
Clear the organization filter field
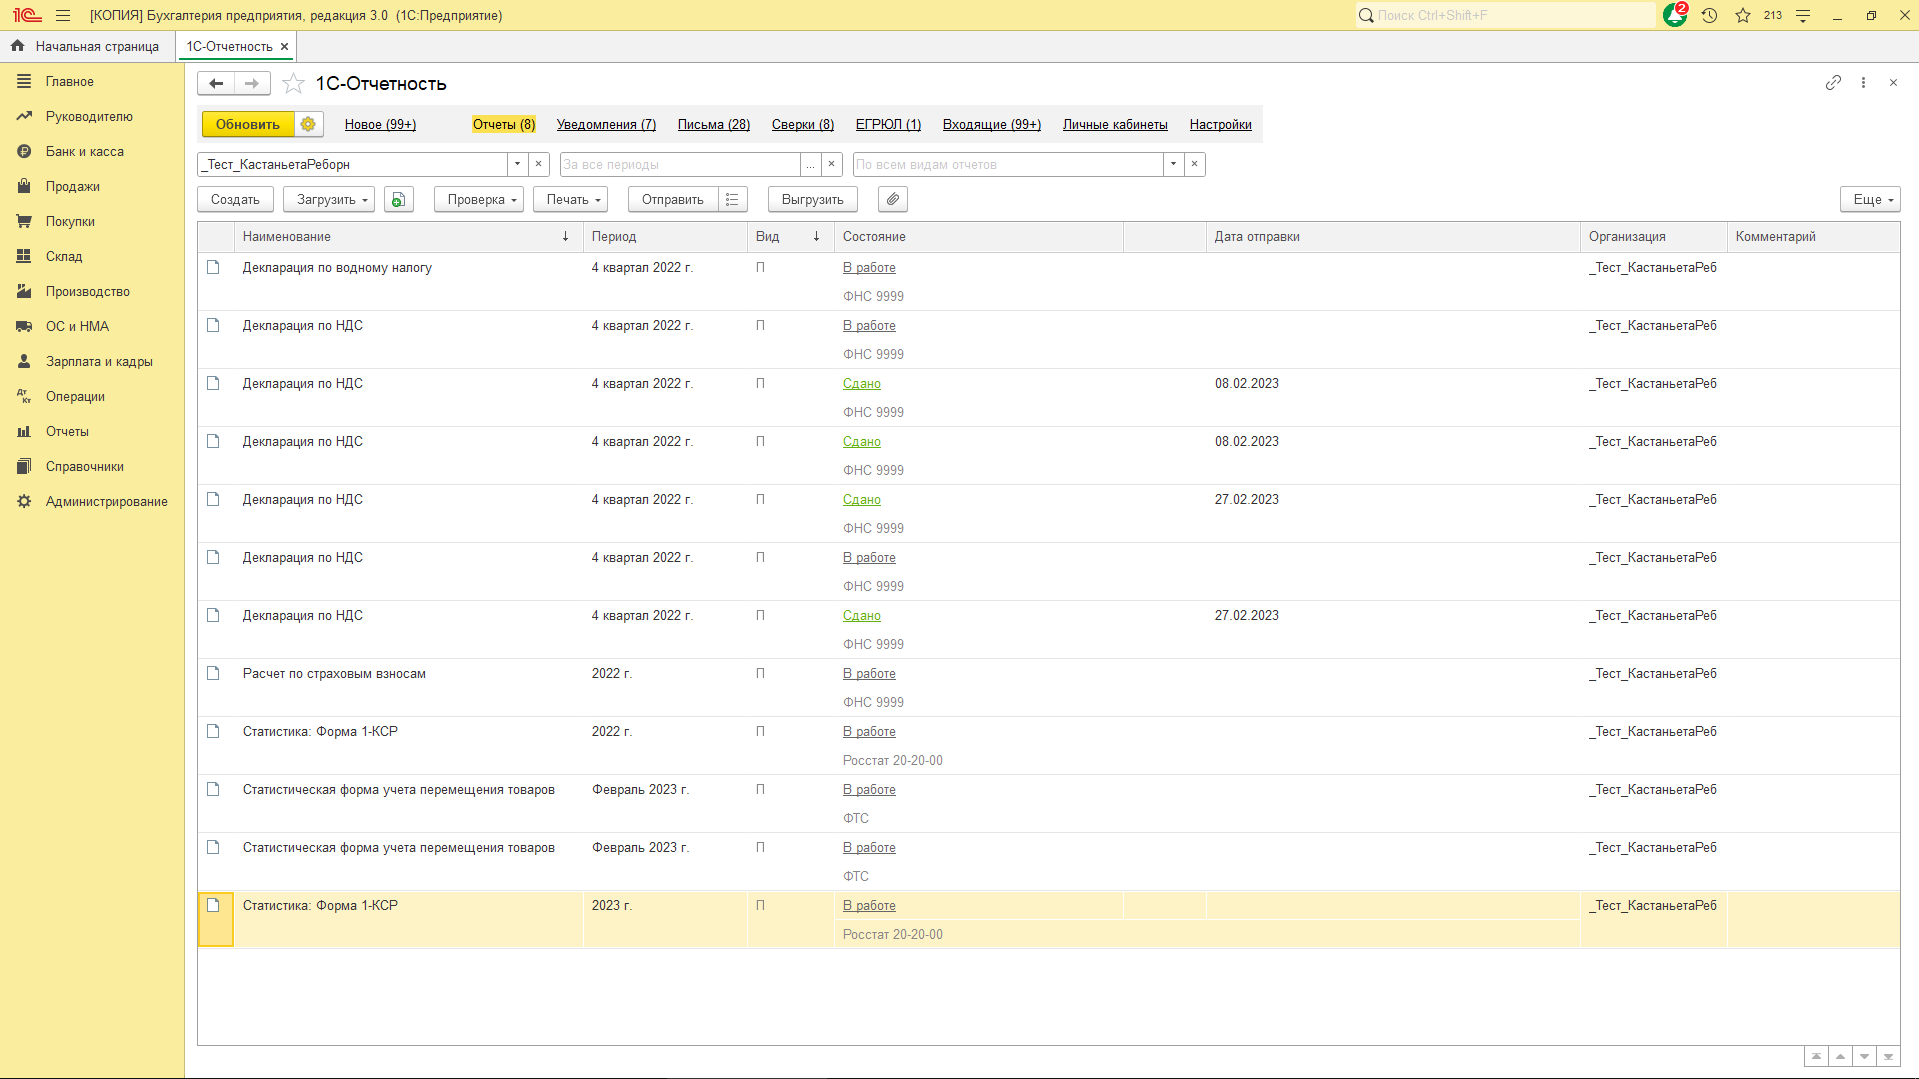(538, 164)
